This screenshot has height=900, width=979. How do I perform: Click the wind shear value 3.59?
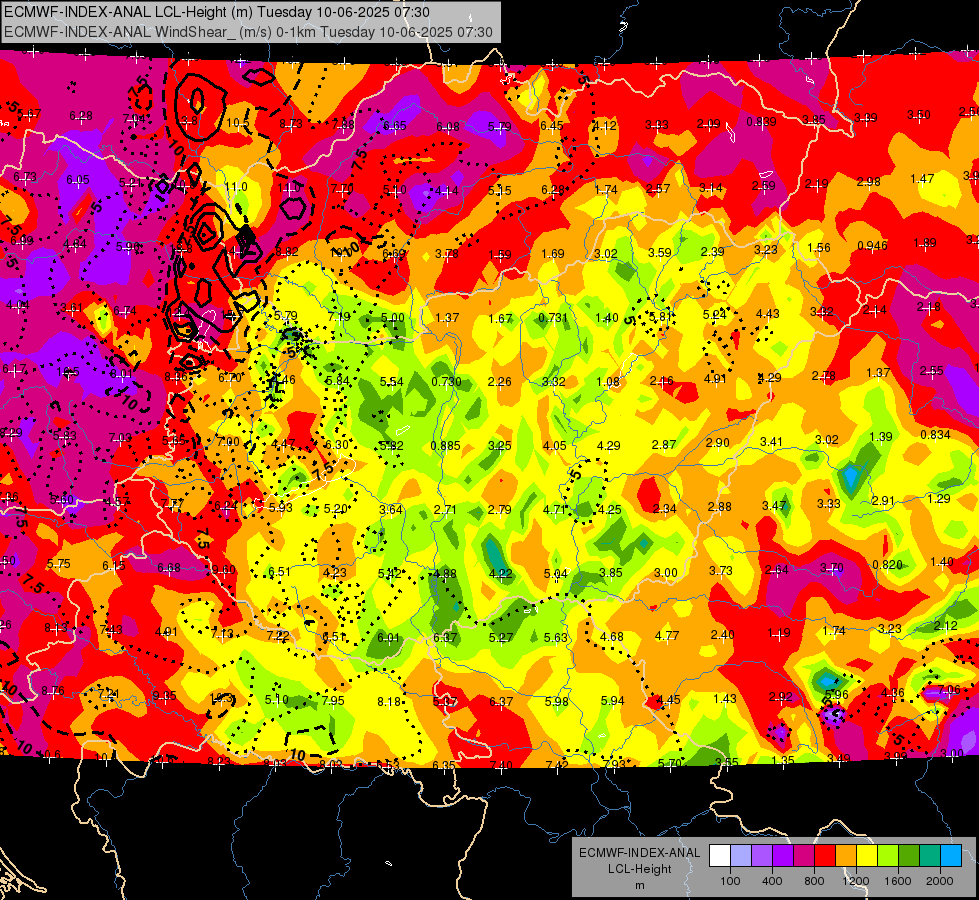click(x=659, y=252)
